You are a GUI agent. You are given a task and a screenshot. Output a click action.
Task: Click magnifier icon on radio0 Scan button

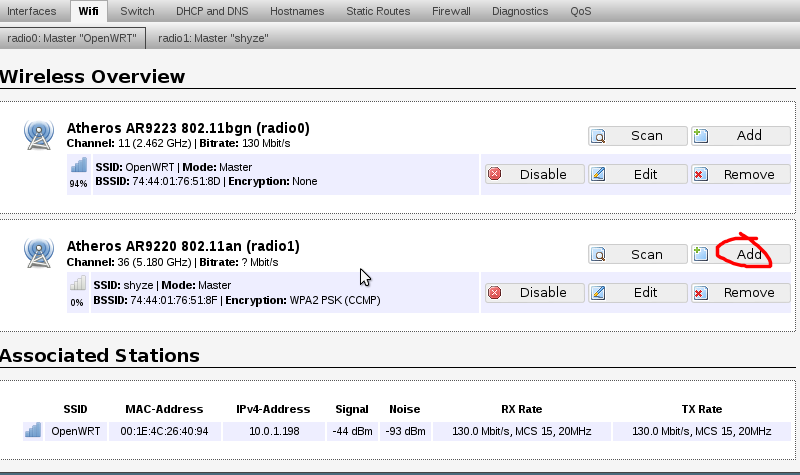click(598, 136)
